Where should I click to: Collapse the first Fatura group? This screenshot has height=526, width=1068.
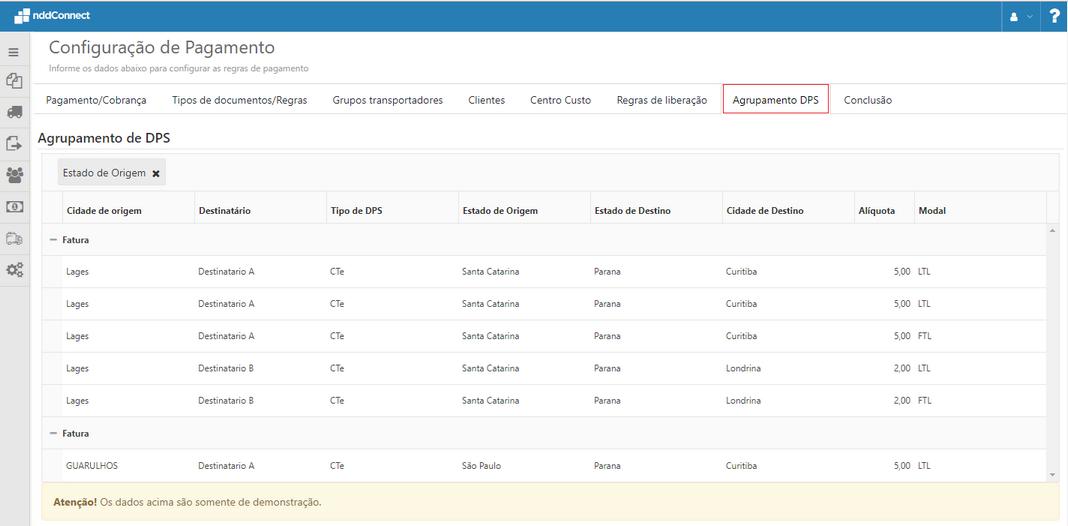click(53, 240)
